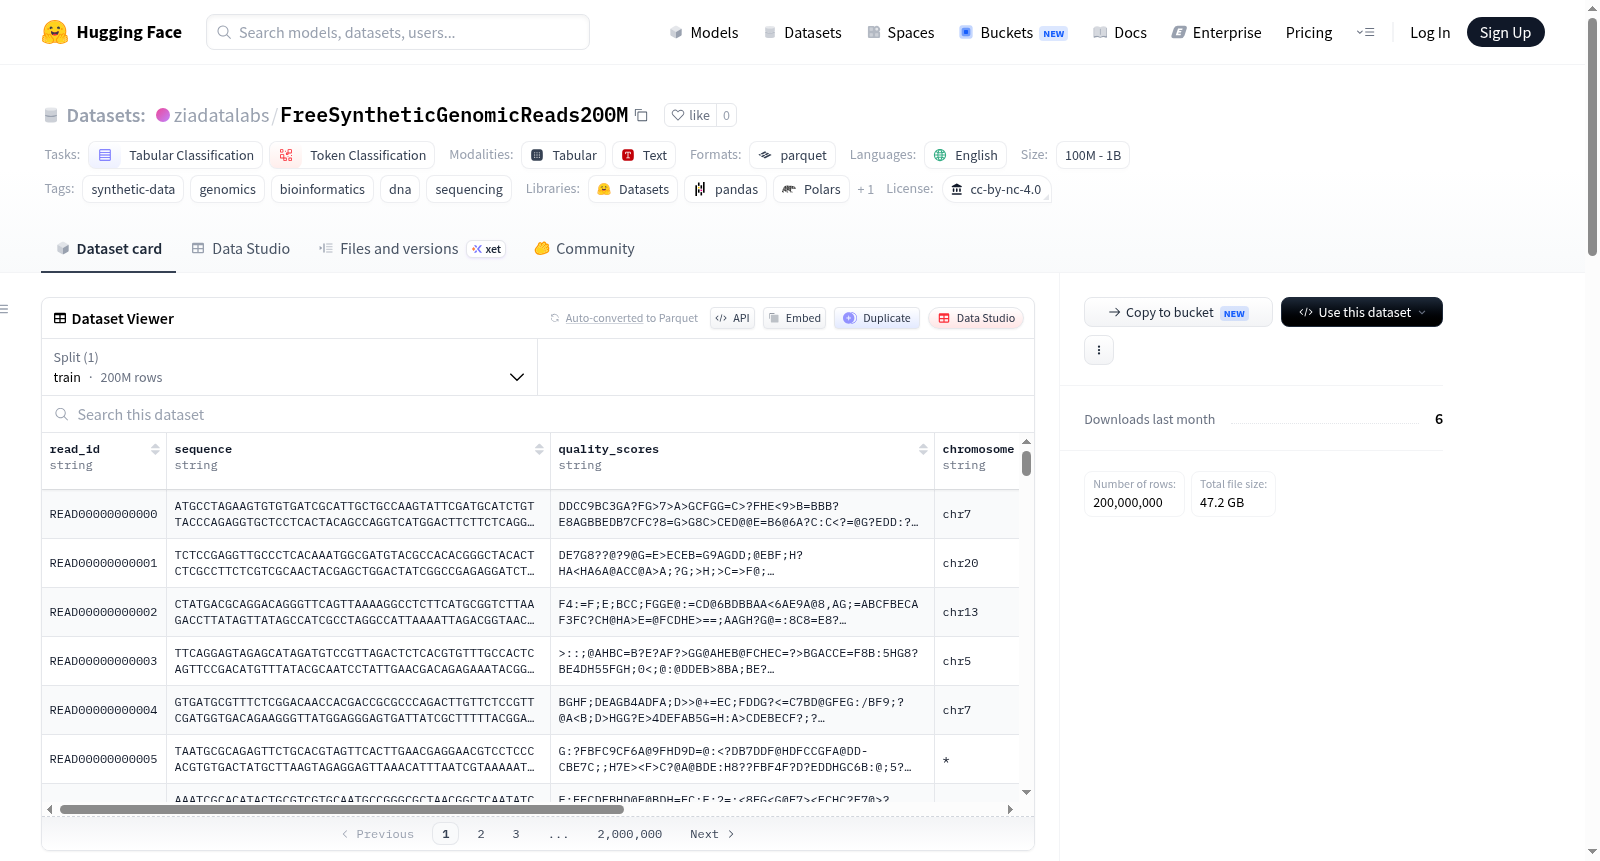Click the READ00000000003 row cell
This screenshot has width=1600, height=861.
coord(104,661)
